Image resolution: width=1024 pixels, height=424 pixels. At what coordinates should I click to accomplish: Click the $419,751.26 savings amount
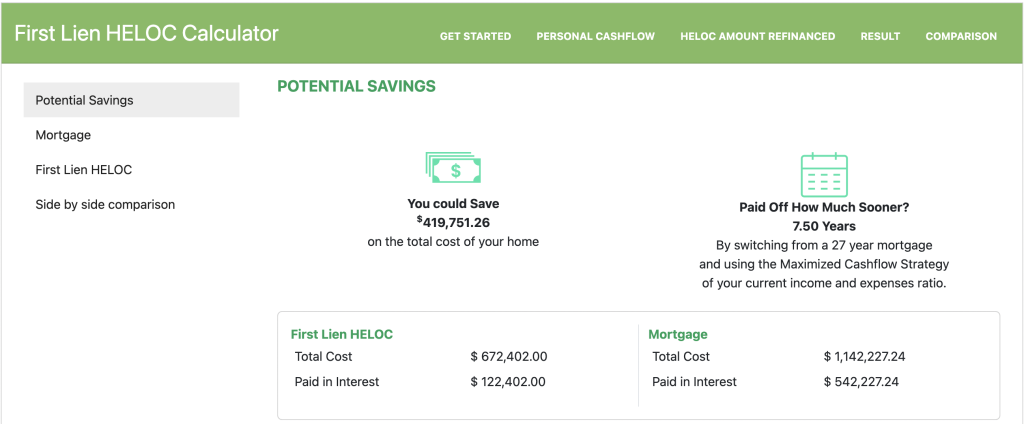(x=455, y=223)
